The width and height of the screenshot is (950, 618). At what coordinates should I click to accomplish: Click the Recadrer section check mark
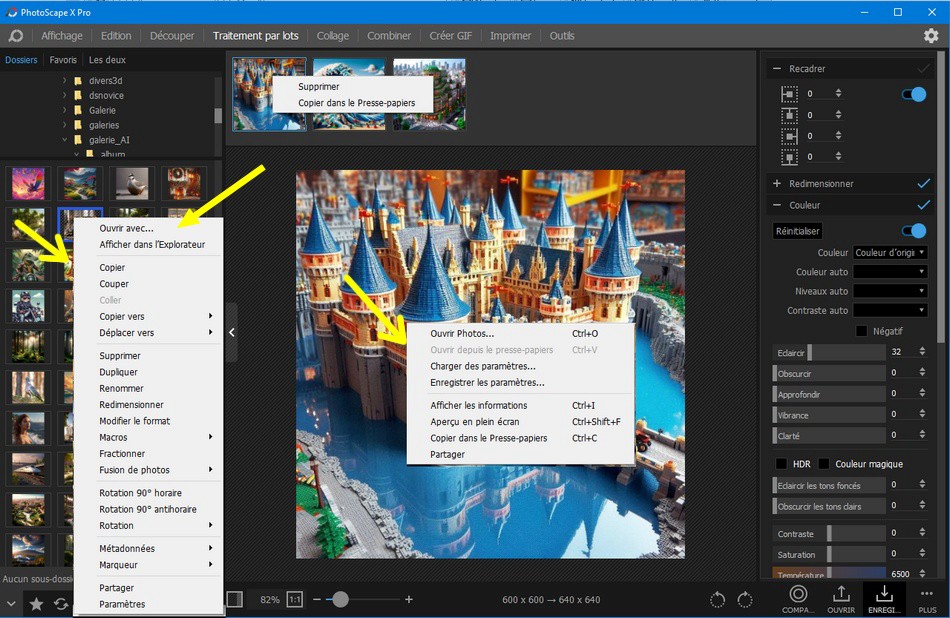[x=923, y=68]
